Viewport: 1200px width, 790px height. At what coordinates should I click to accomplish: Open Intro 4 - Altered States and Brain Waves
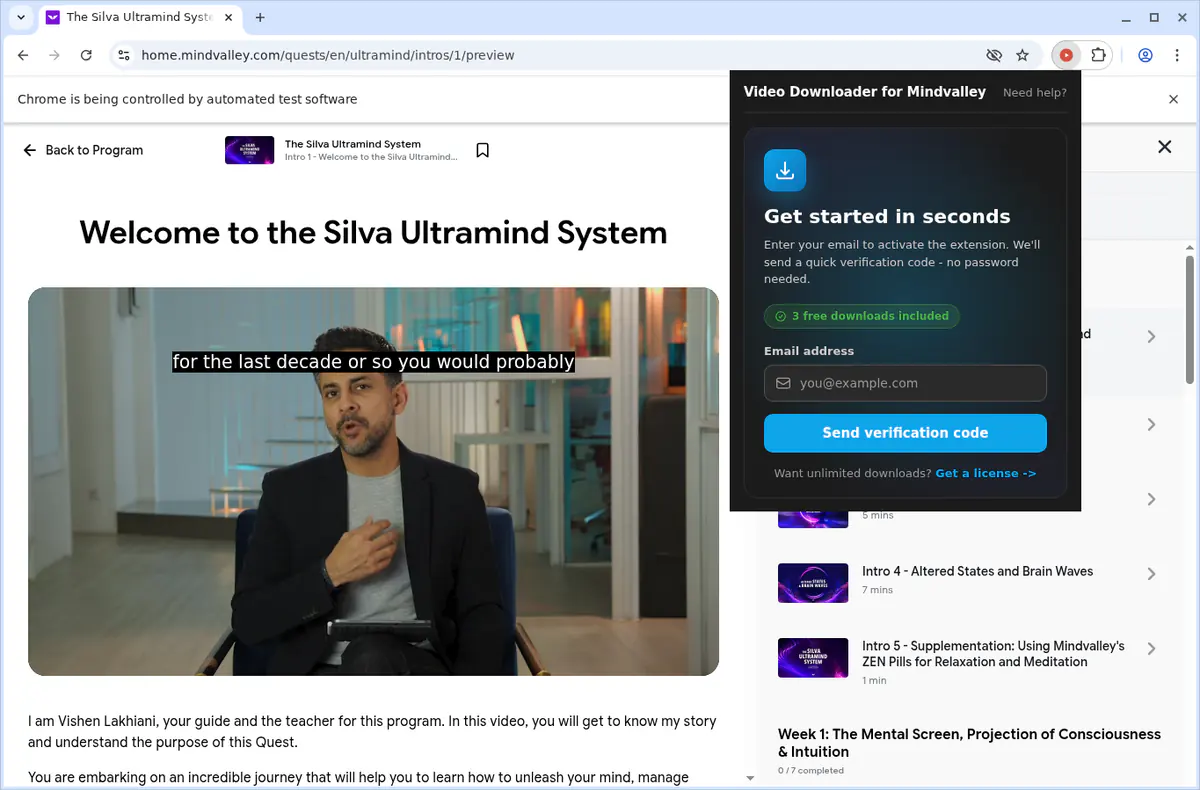977,571
